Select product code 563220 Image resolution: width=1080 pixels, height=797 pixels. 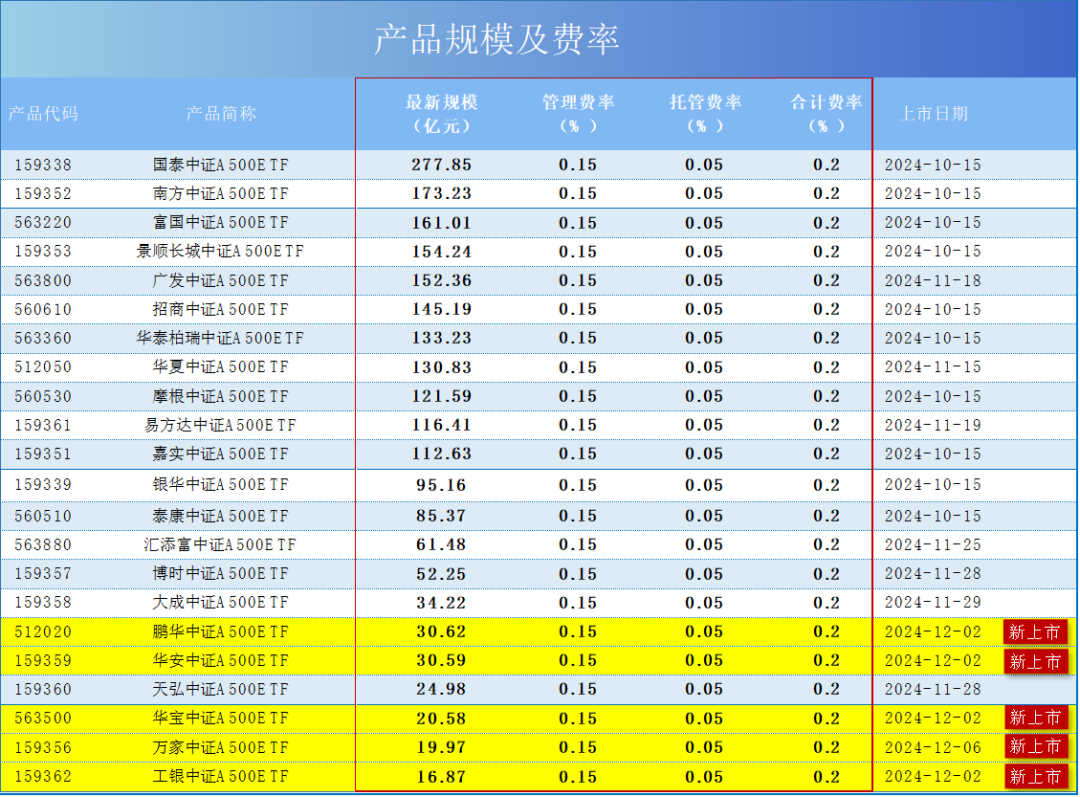(x=43, y=222)
